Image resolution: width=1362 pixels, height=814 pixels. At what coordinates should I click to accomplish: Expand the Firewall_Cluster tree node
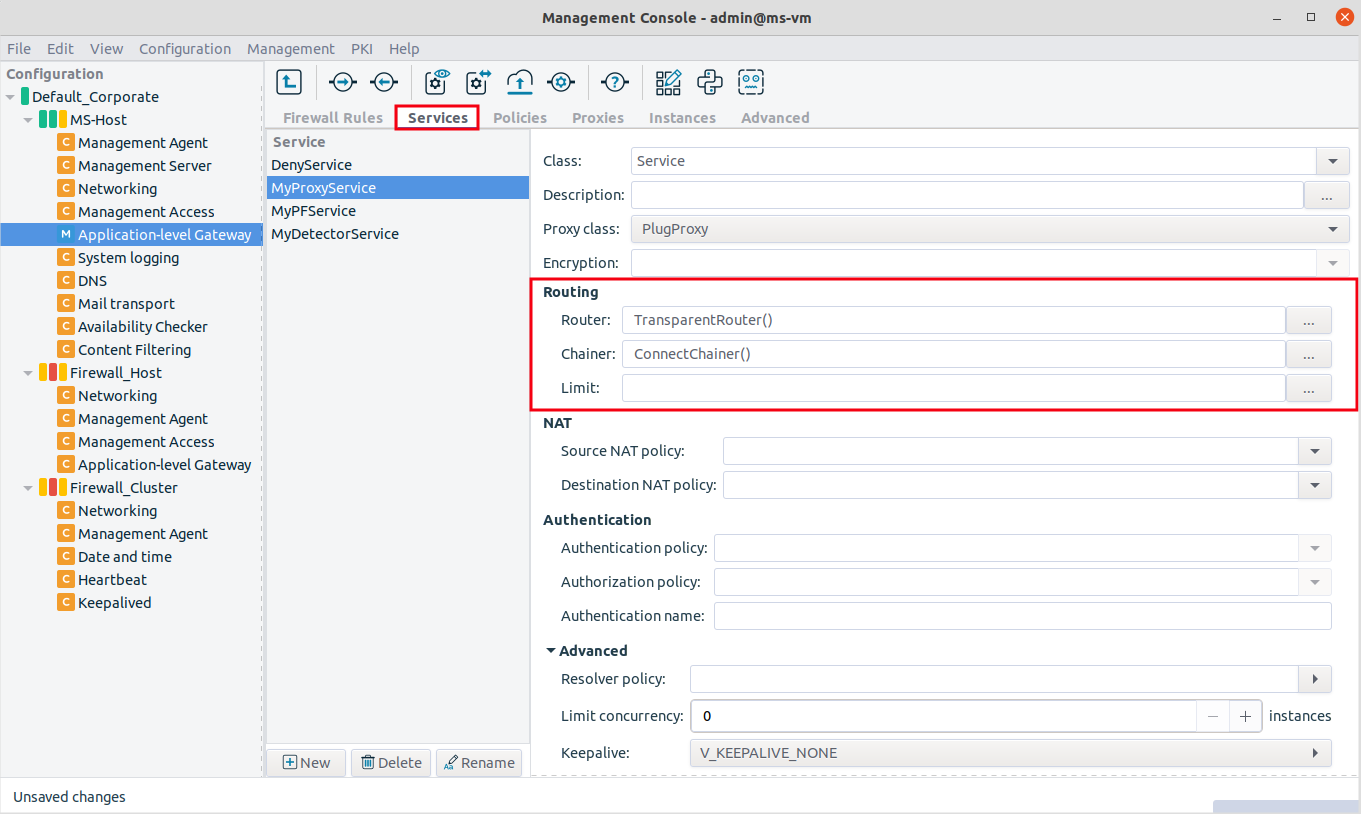[x=28, y=487]
